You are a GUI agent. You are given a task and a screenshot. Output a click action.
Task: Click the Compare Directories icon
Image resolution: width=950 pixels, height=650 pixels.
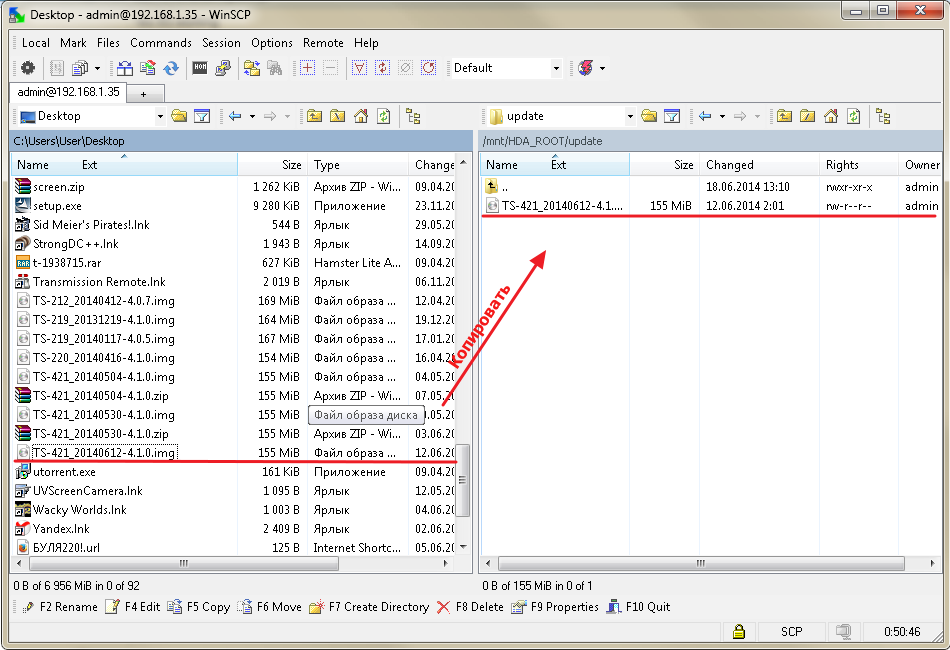(125, 68)
